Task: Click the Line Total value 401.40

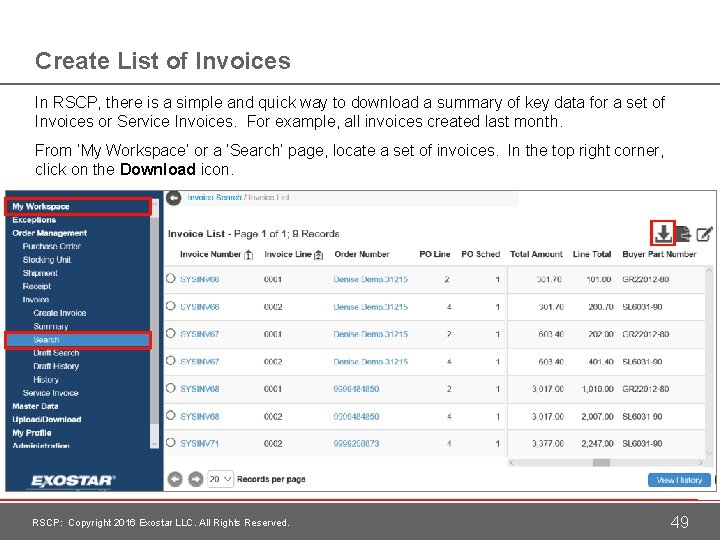Action: (x=601, y=361)
